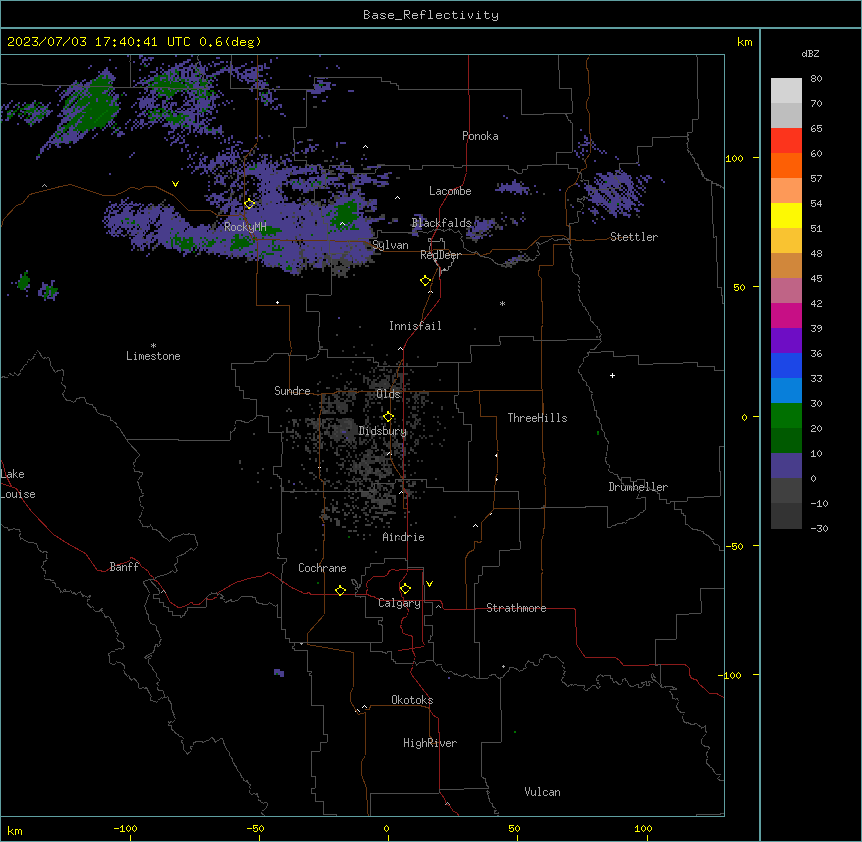Click the Limestone label
Viewport: 862px width, 842px height.
coord(153,356)
